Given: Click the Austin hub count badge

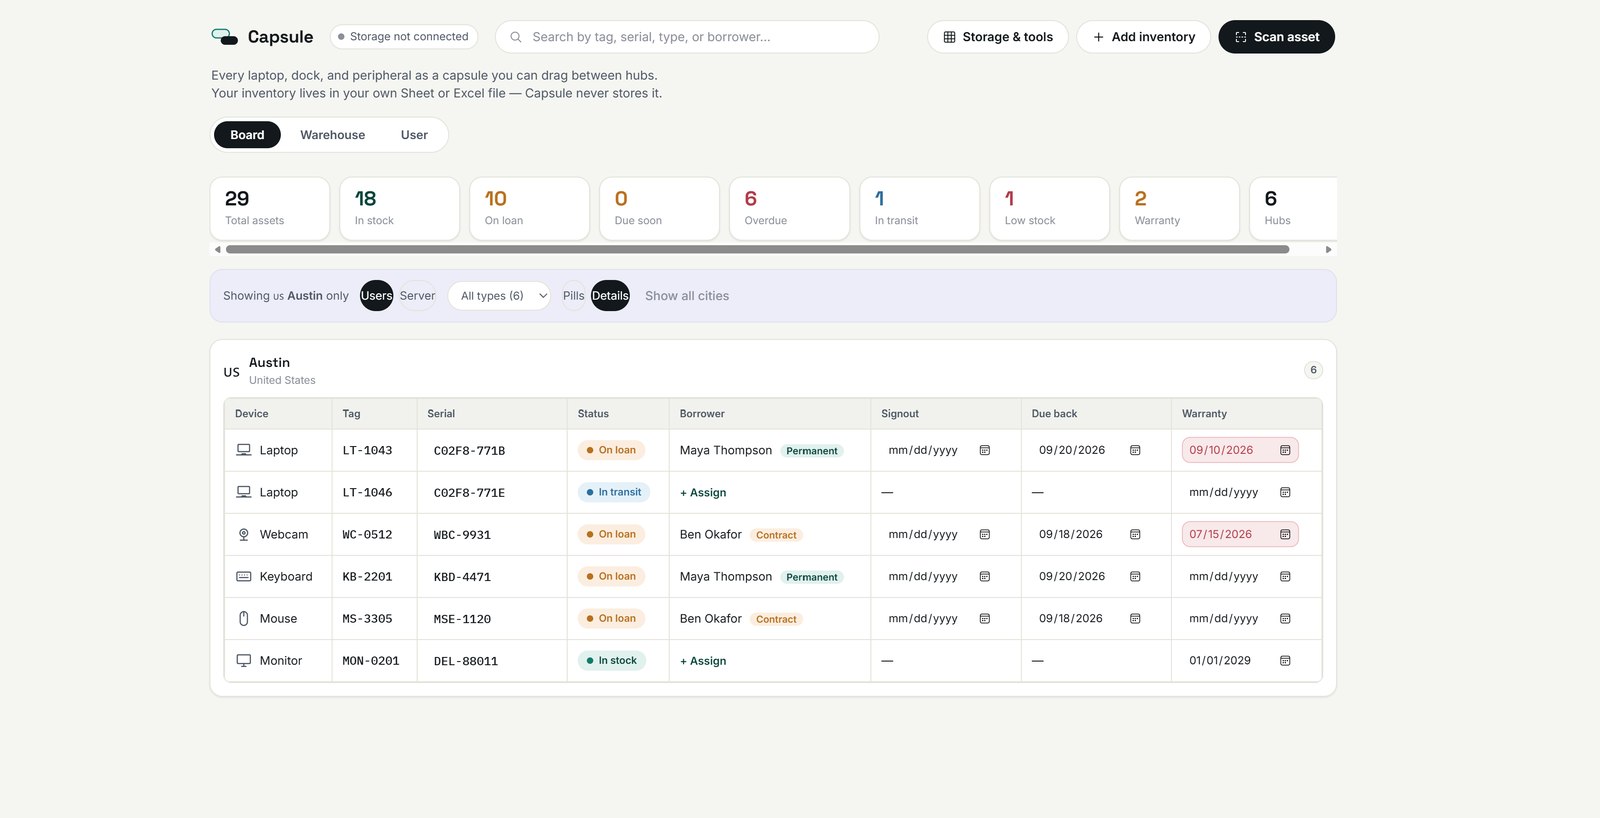Looking at the screenshot, I should (1313, 370).
